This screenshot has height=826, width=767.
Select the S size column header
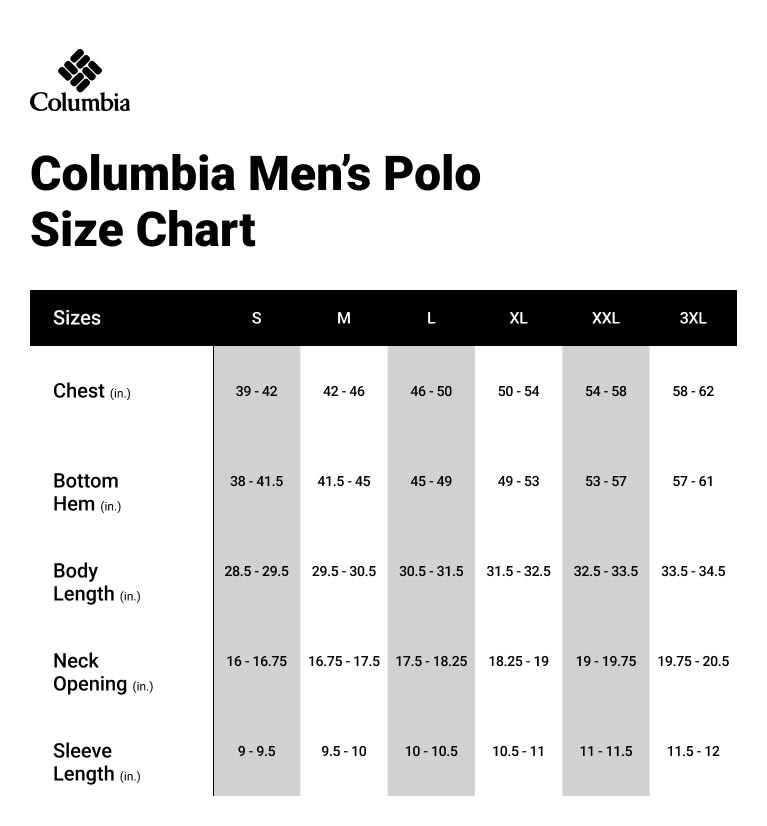pyautogui.click(x=256, y=318)
